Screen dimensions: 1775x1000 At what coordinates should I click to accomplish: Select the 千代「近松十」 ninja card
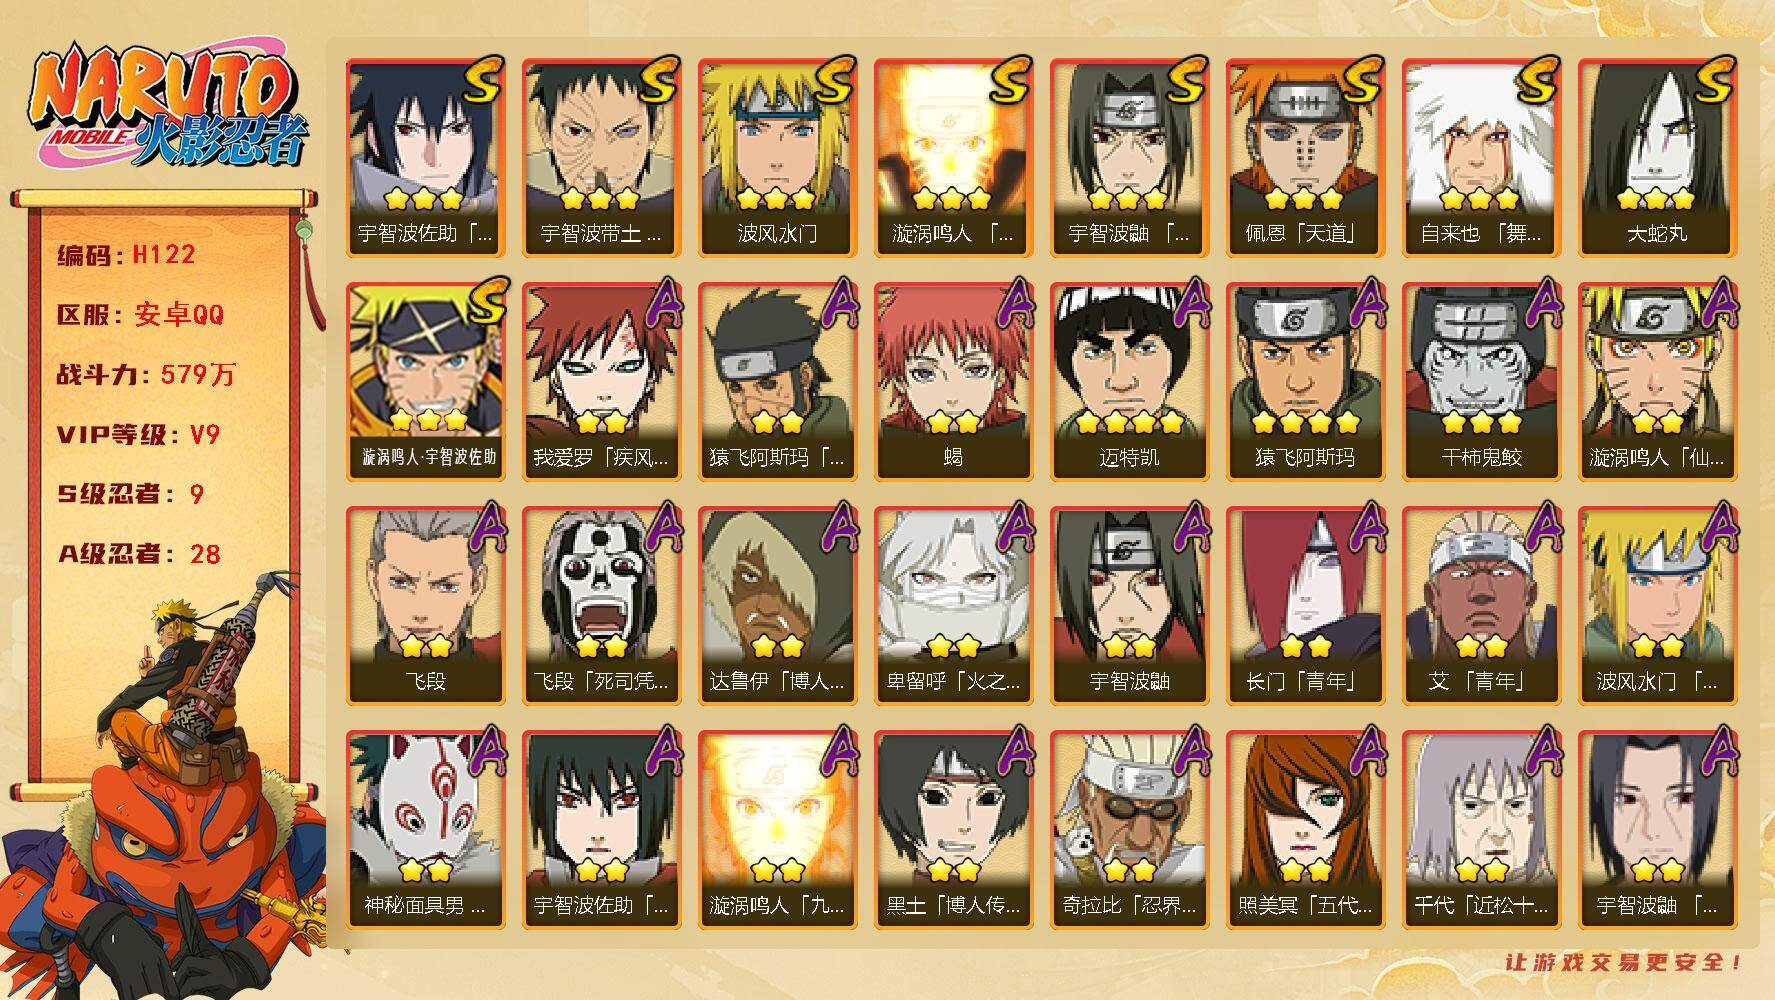[1481, 830]
